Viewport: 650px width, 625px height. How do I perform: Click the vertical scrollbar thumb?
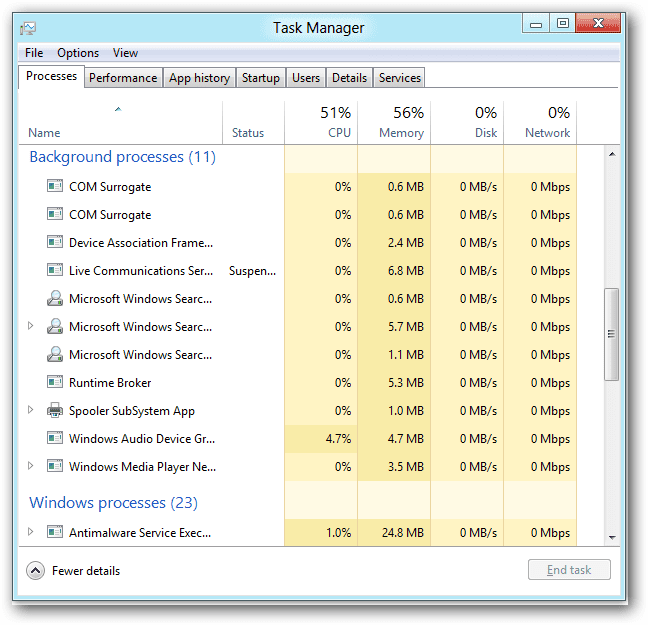point(612,334)
